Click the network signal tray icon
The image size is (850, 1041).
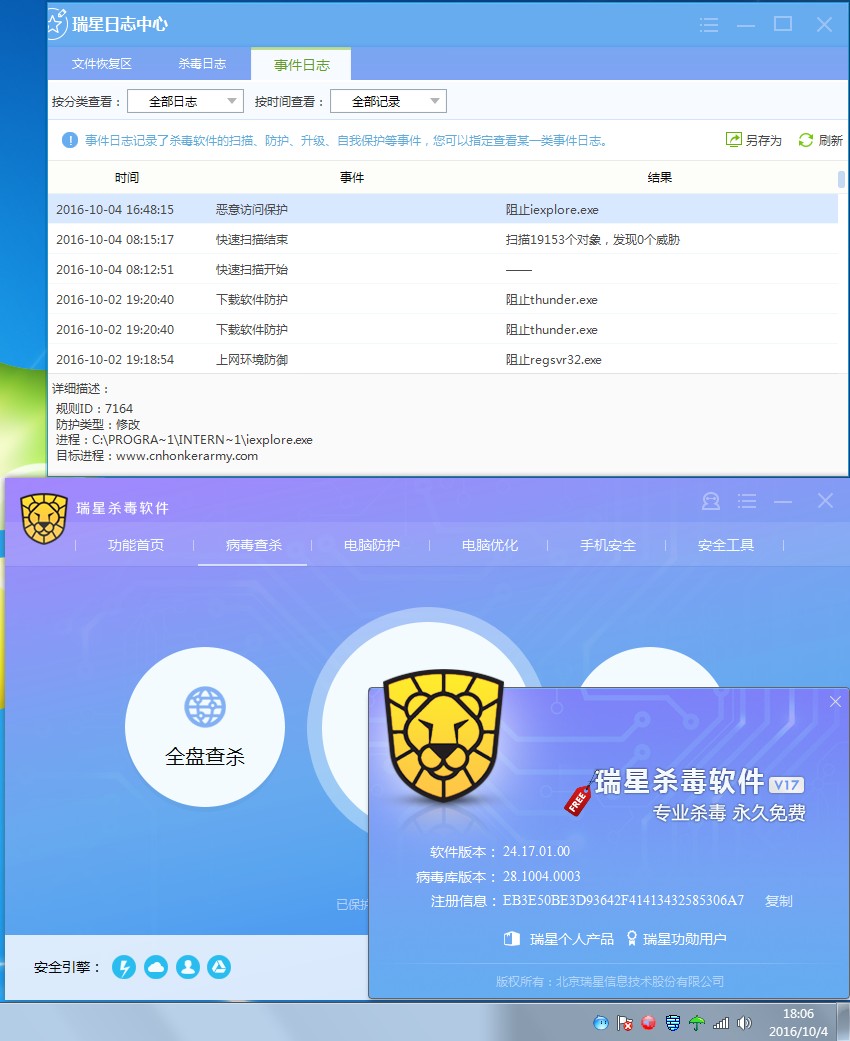pyautogui.click(x=721, y=1023)
